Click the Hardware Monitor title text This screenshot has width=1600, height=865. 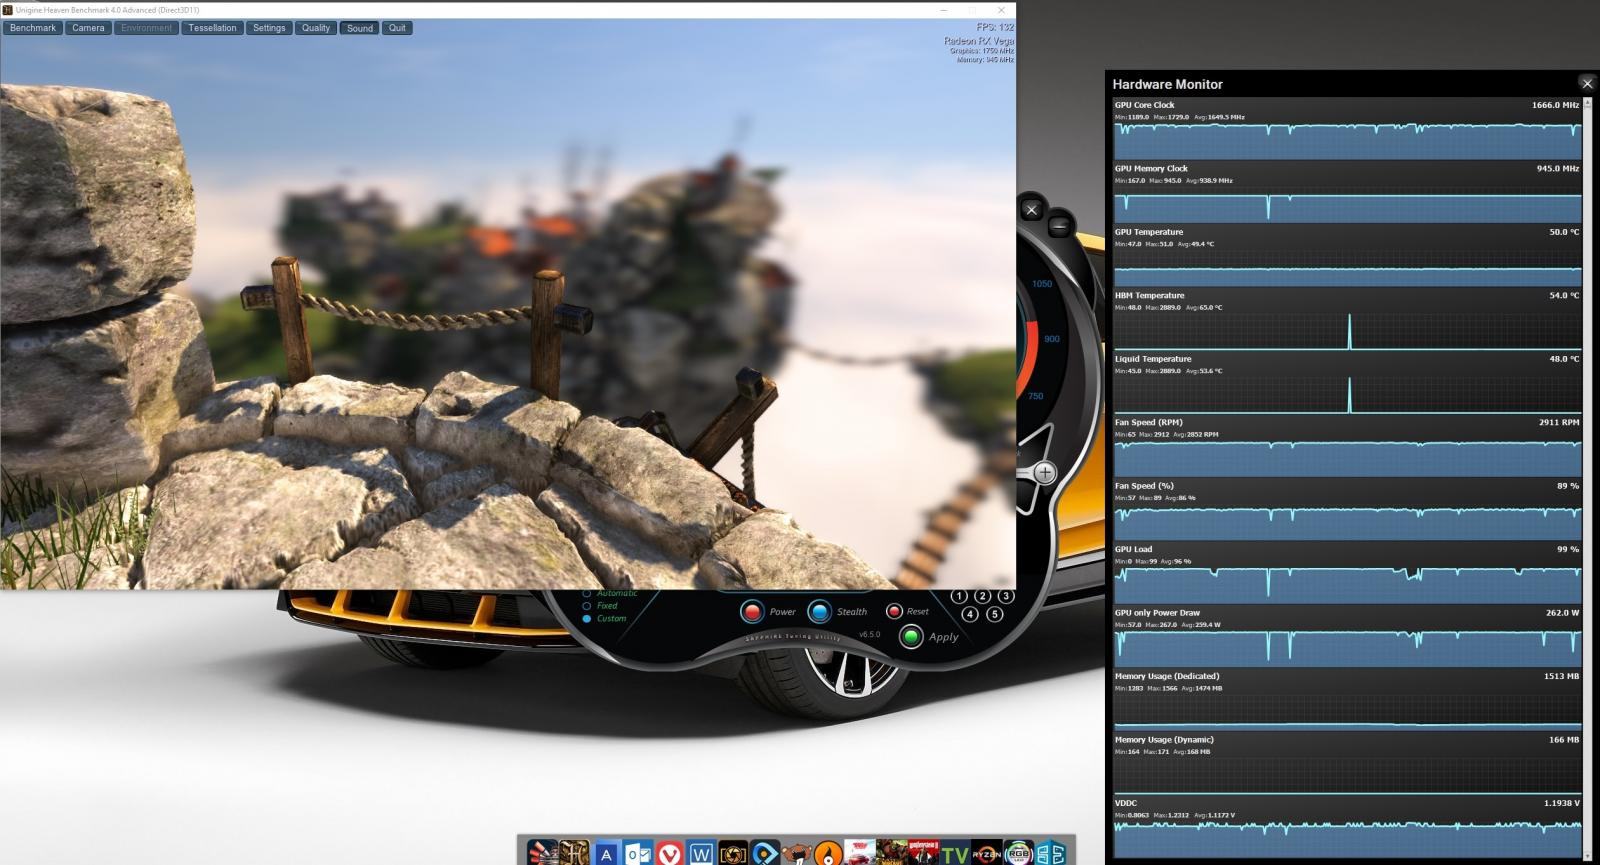click(x=1167, y=85)
